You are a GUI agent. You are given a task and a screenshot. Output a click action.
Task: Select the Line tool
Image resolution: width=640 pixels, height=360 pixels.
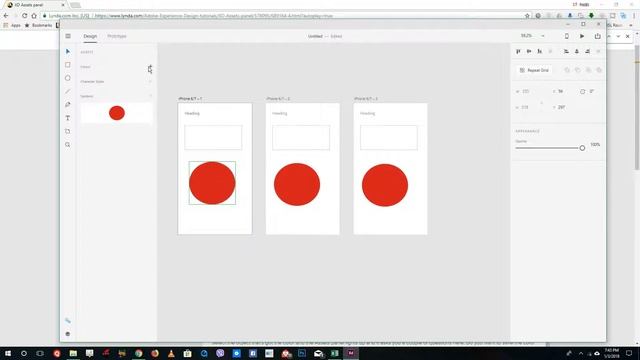(68, 91)
